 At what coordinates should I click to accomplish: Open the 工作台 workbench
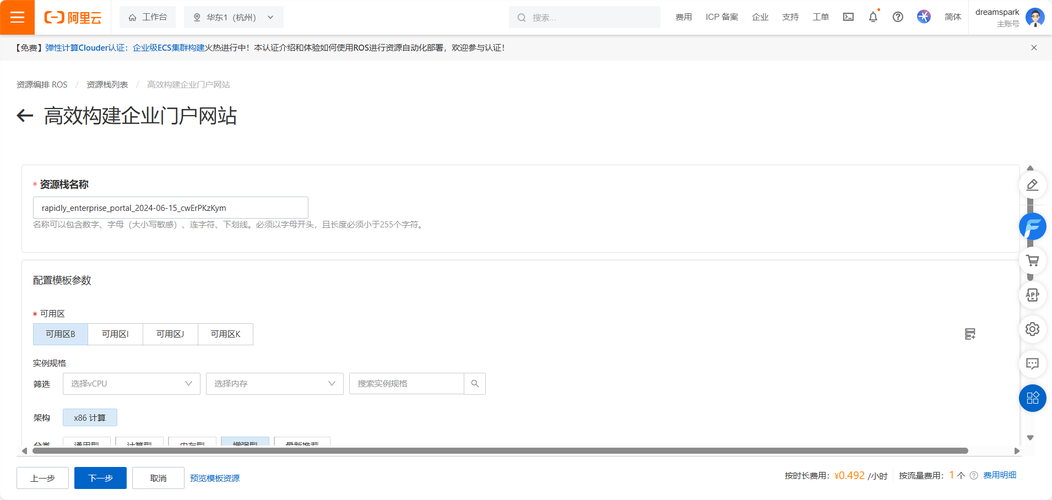[x=147, y=17]
